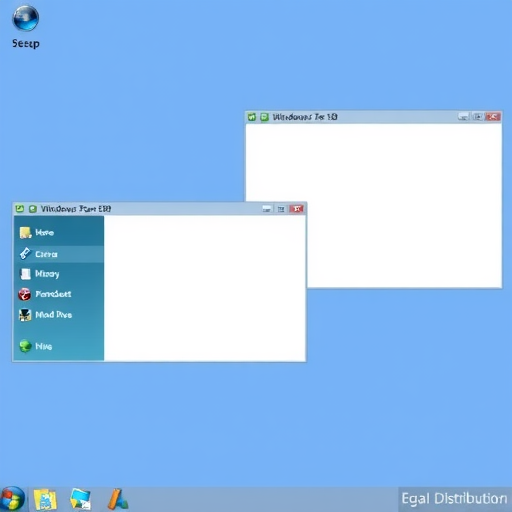The height and width of the screenshot is (512, 512).
Task: Click Egal Distribution text in taskbar
Action: click(454, 499)
